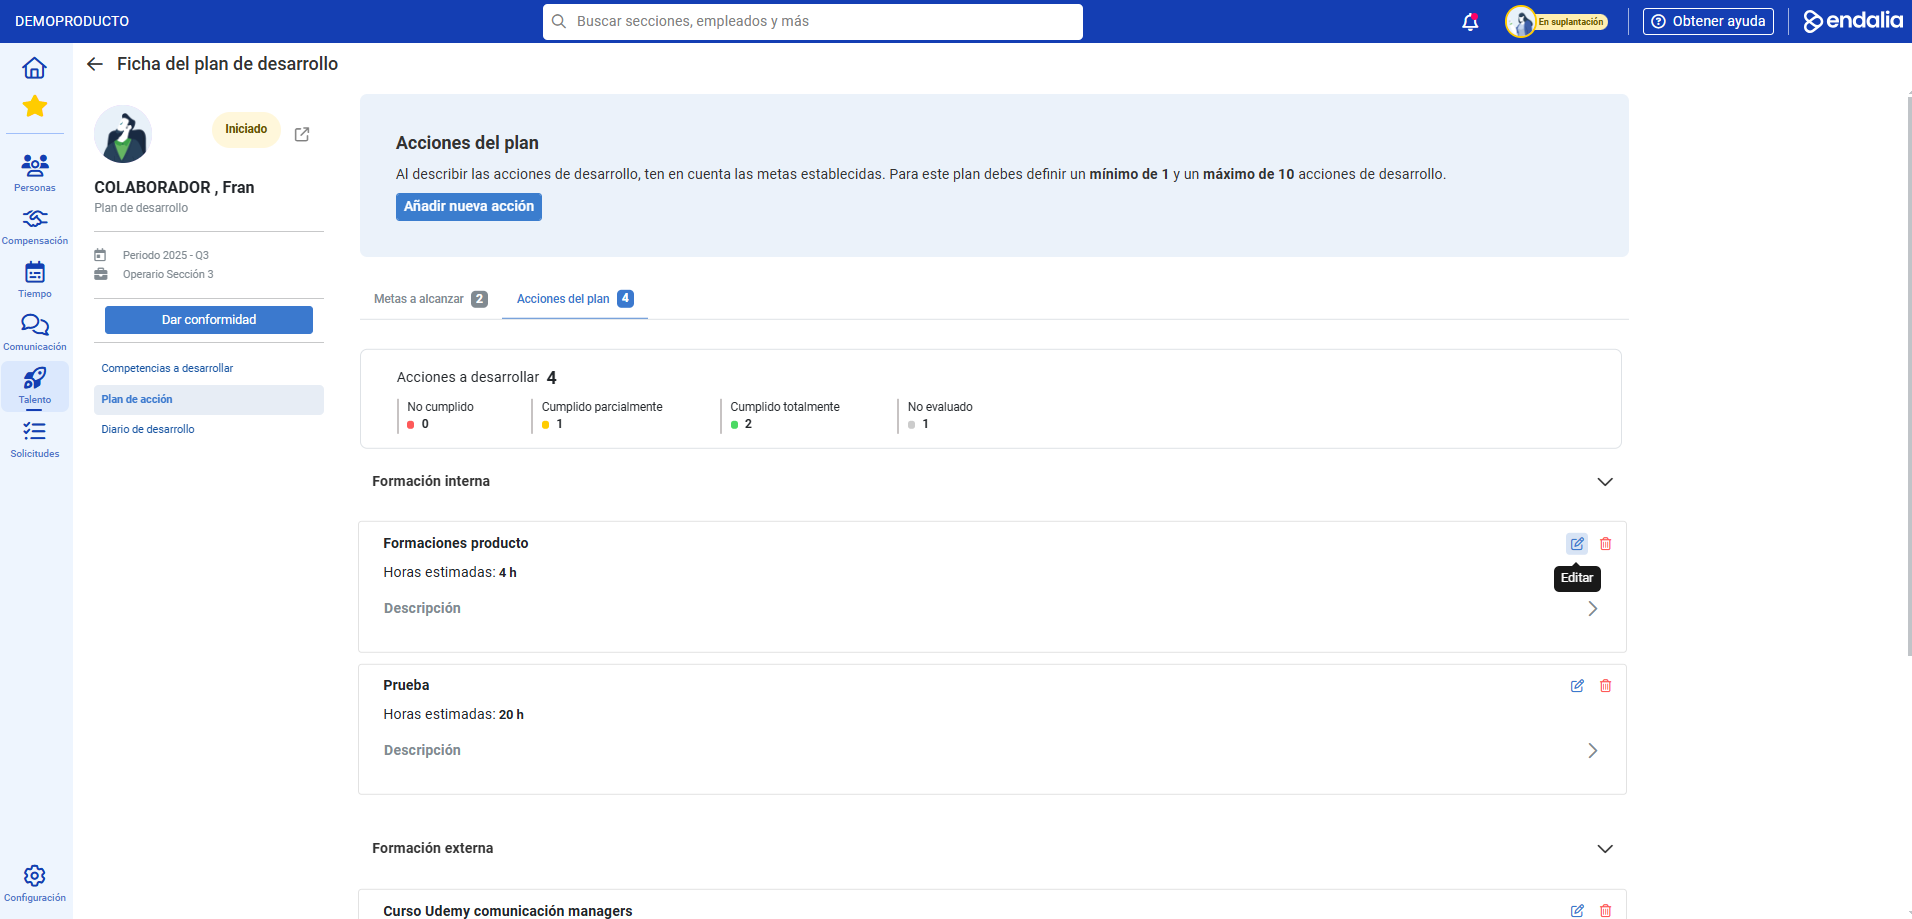Open Competencias a desarrollar menu item

(167, 369)
